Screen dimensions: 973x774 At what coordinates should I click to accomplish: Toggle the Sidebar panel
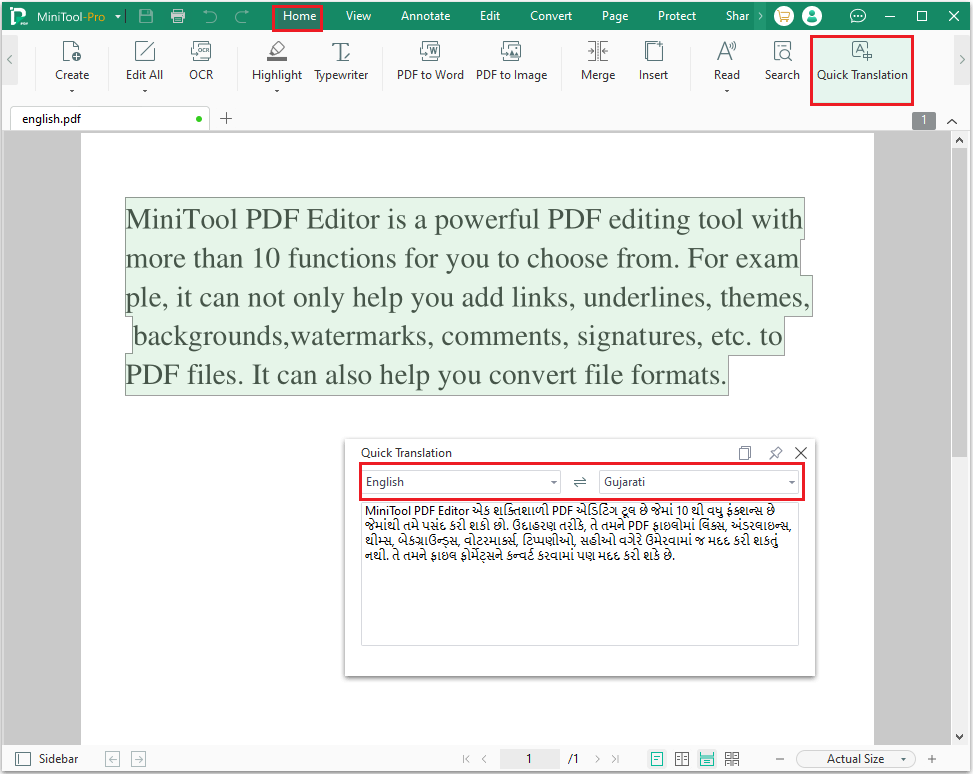tap(47, 759)
